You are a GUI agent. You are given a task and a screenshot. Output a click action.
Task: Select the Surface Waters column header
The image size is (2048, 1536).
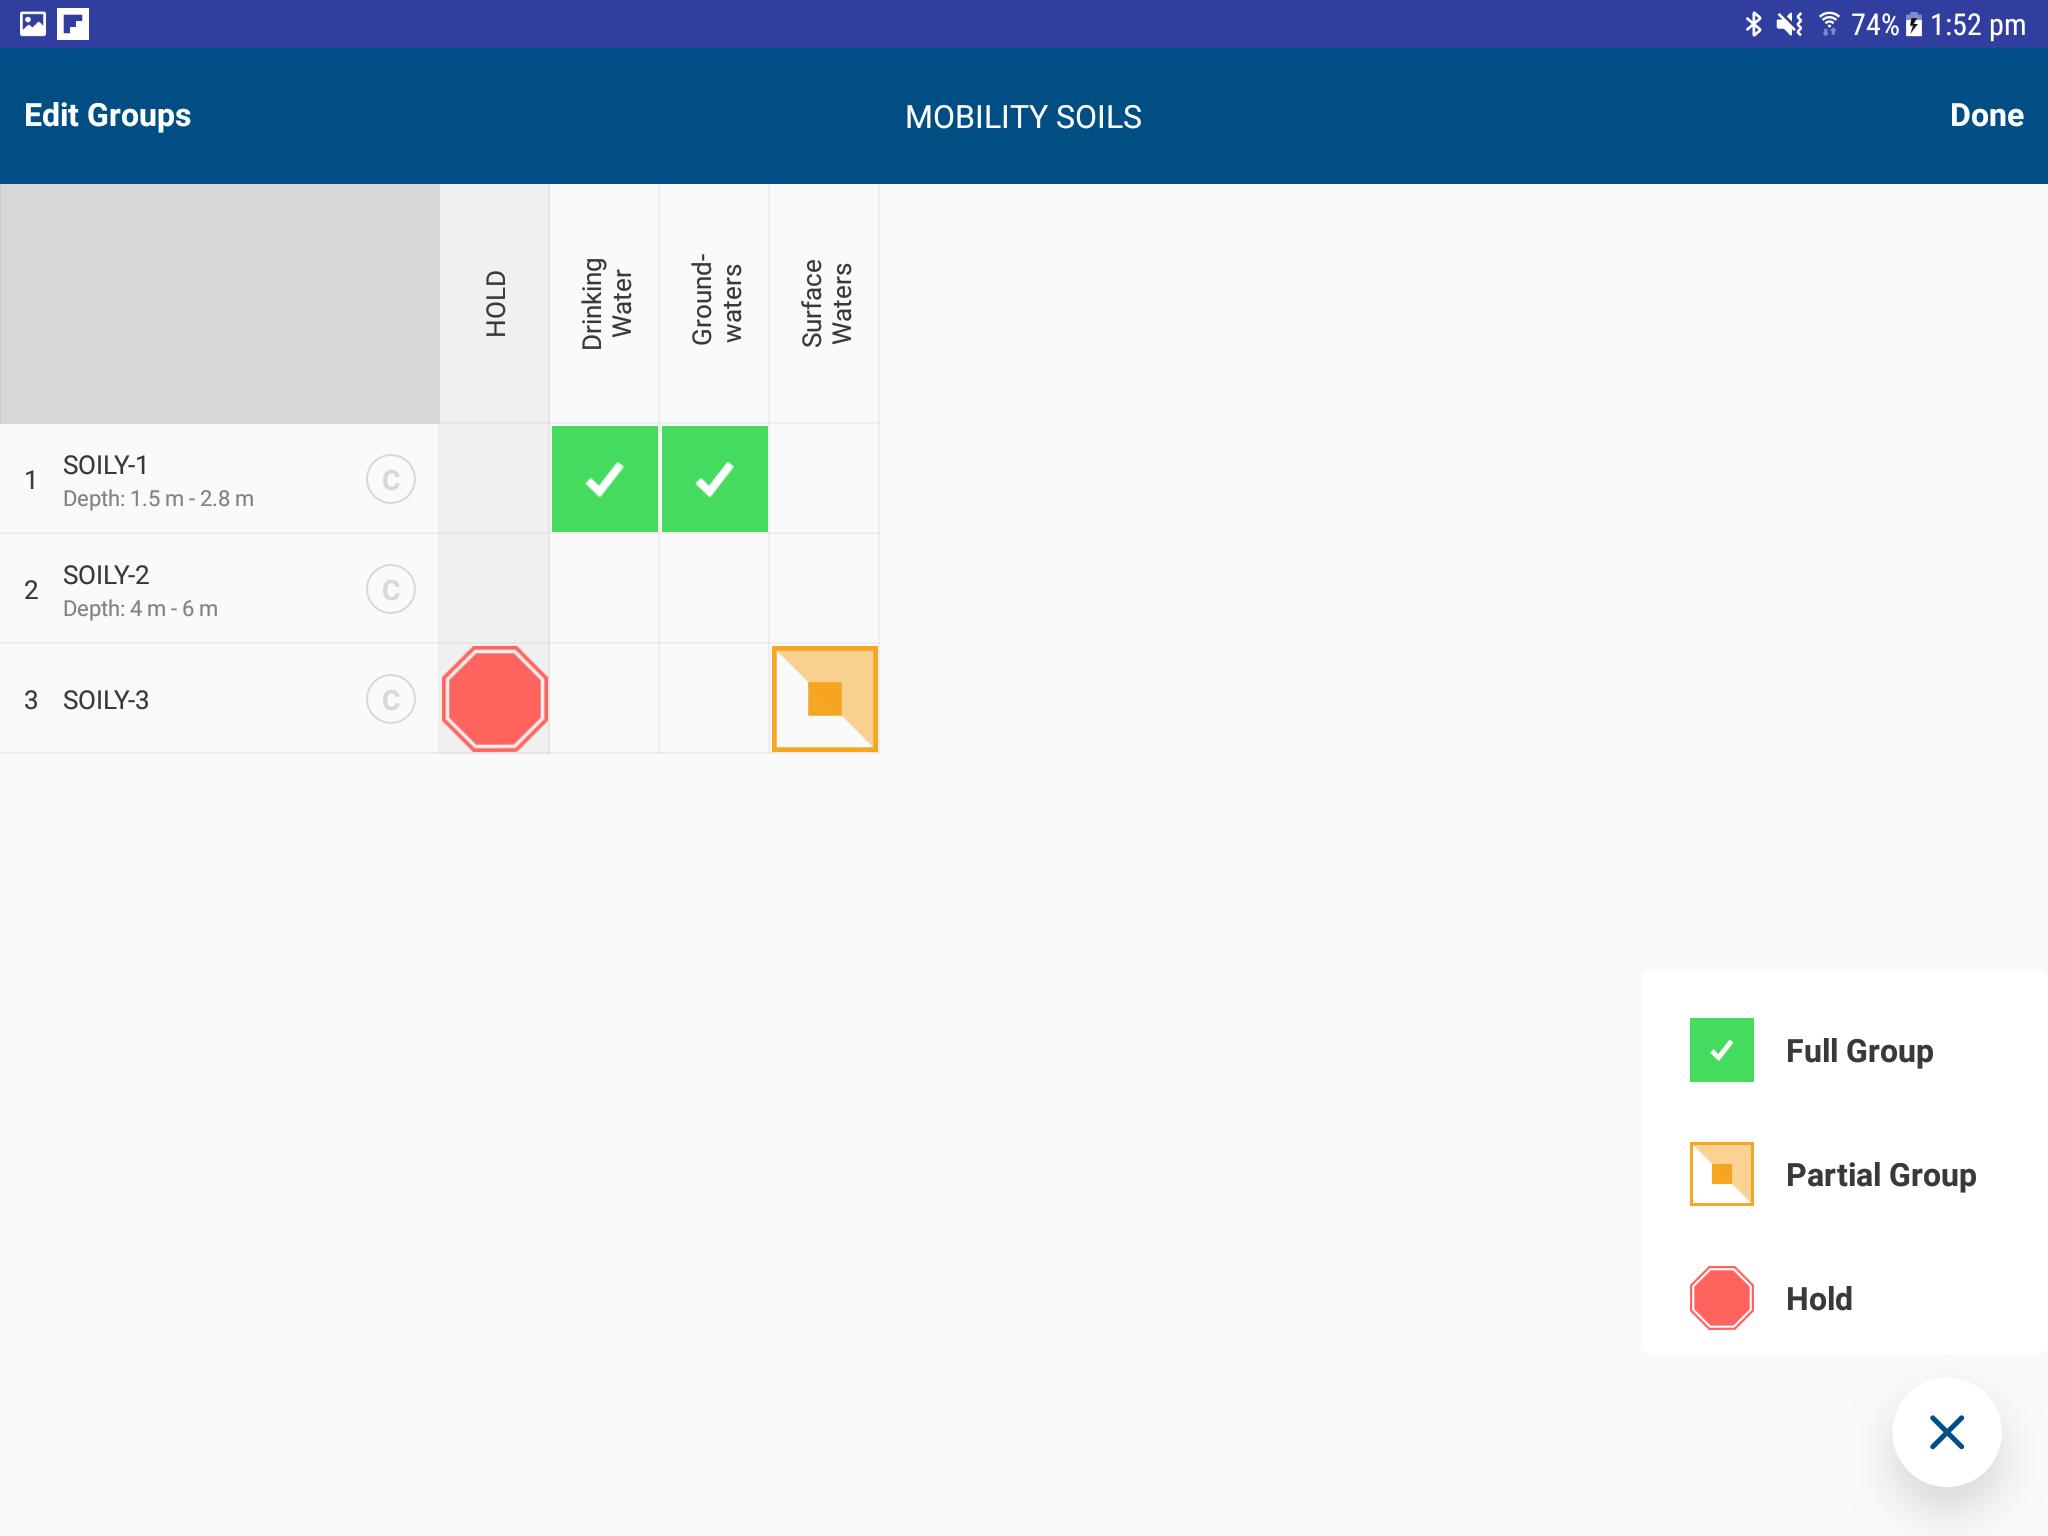coord(825,303)
